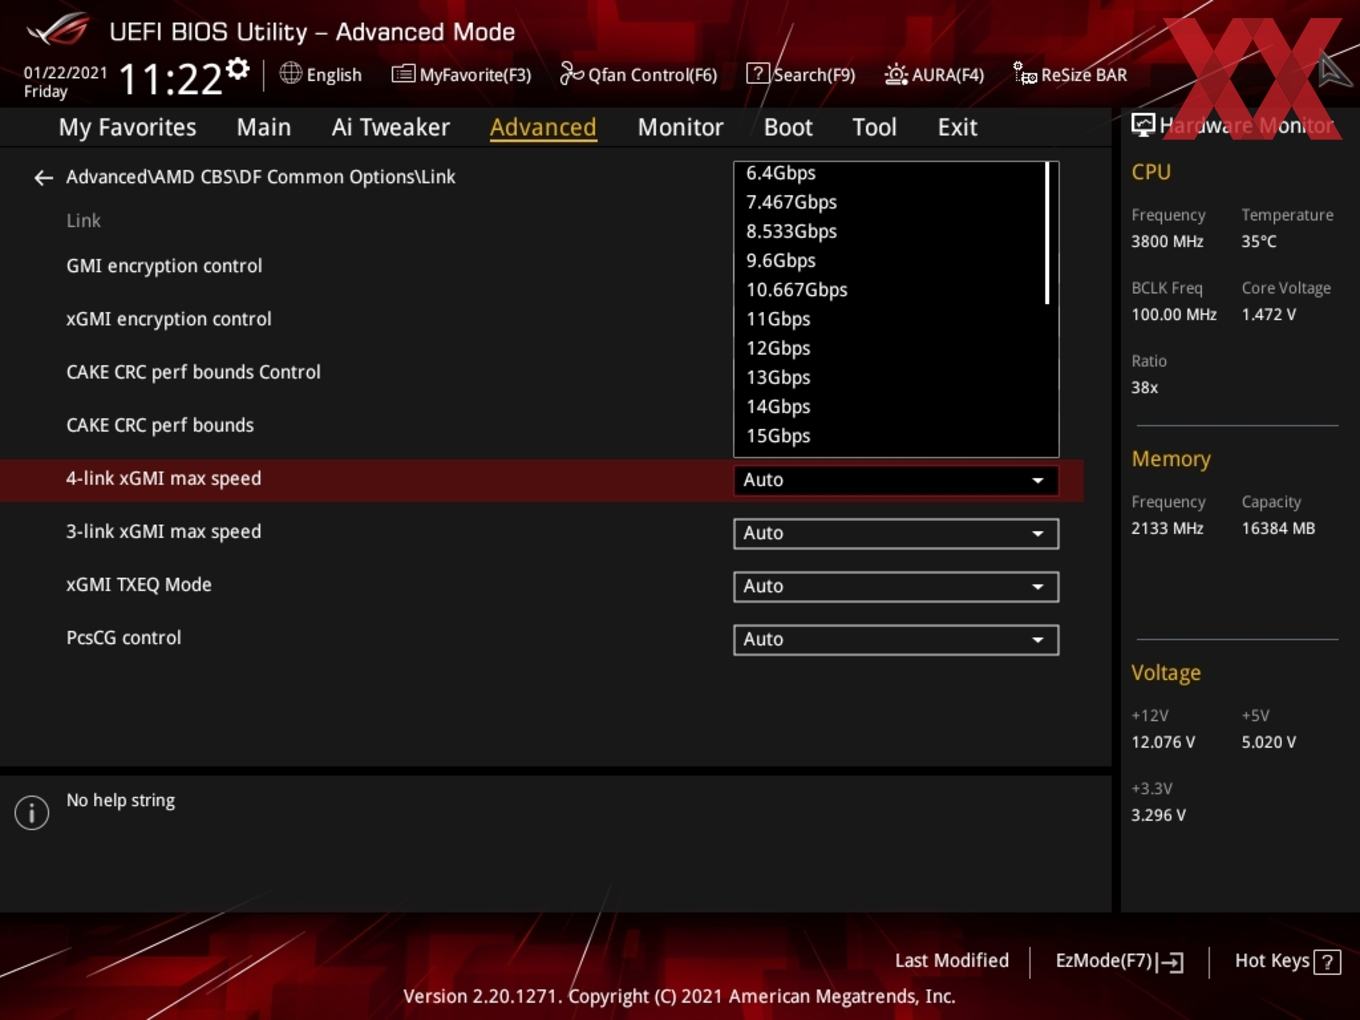Click the speed list scrollbar
Viewport: 1360px width, 1020px height.
(1047, 233)
